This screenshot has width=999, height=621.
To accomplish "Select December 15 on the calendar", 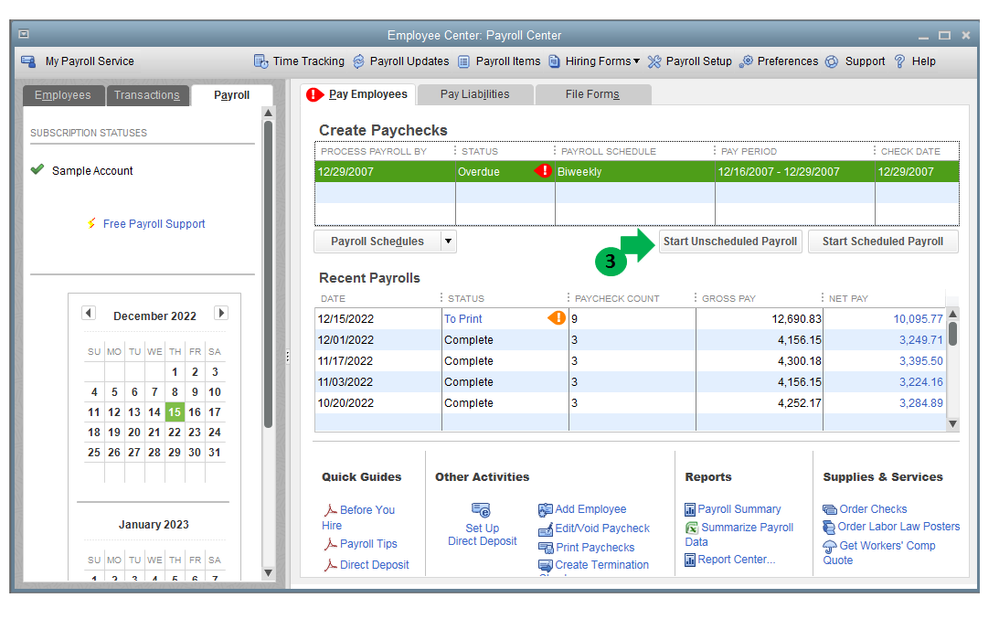I will tap(174, 412).
